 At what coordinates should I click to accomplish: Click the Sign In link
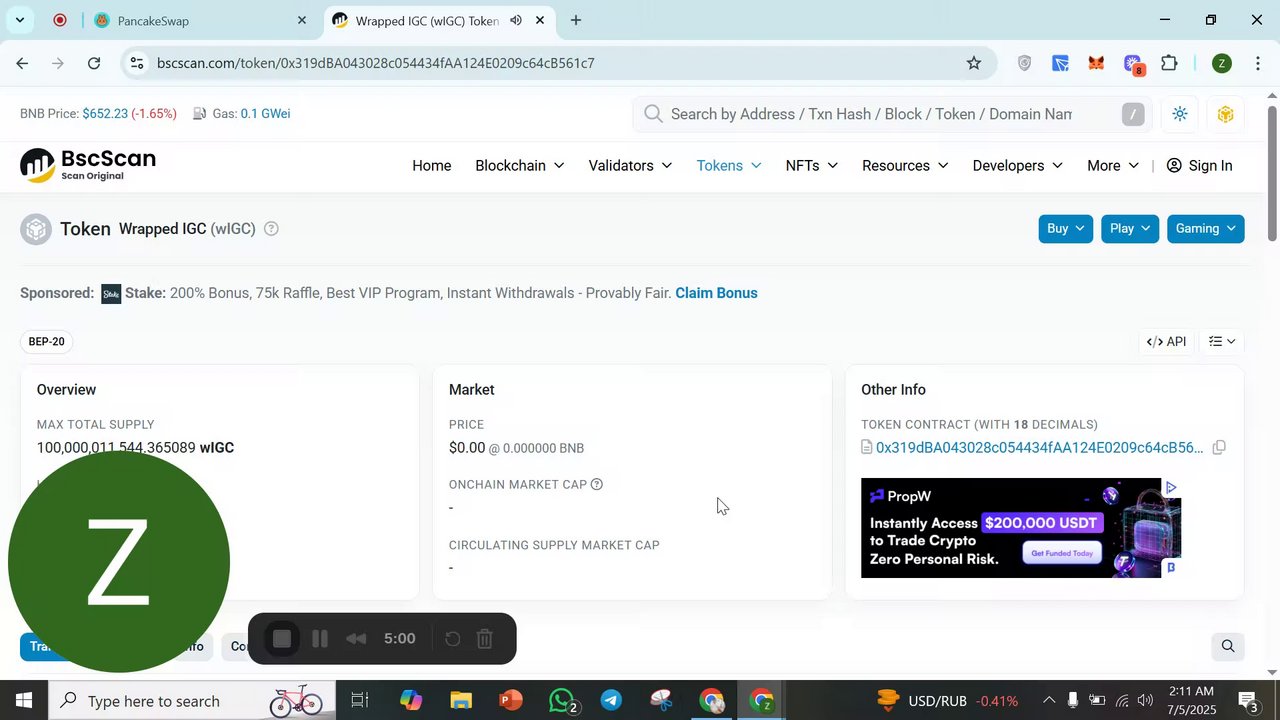click(1199, 166)
